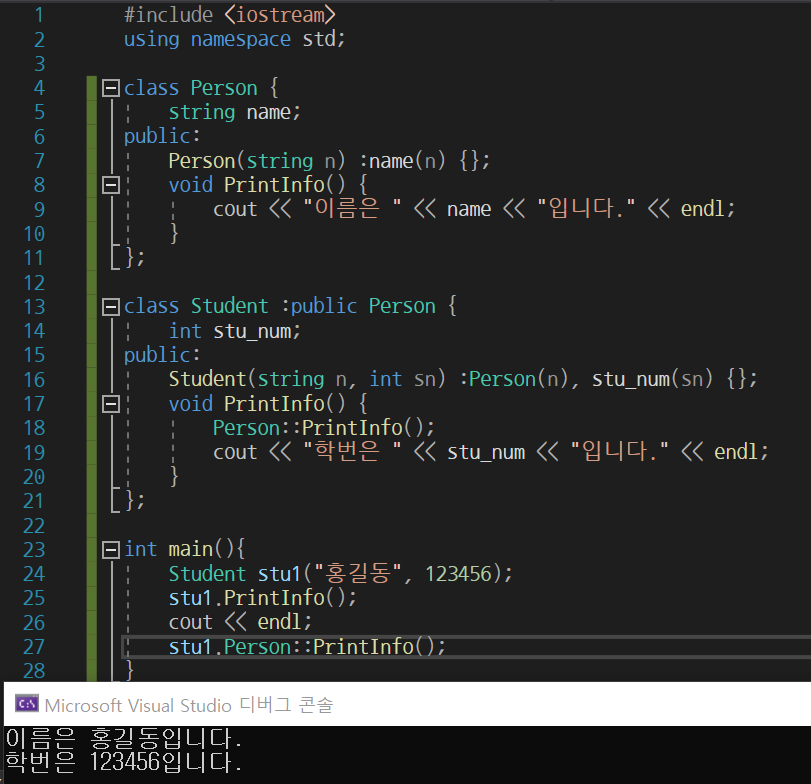Click the debug console window icon

[27, 704]
